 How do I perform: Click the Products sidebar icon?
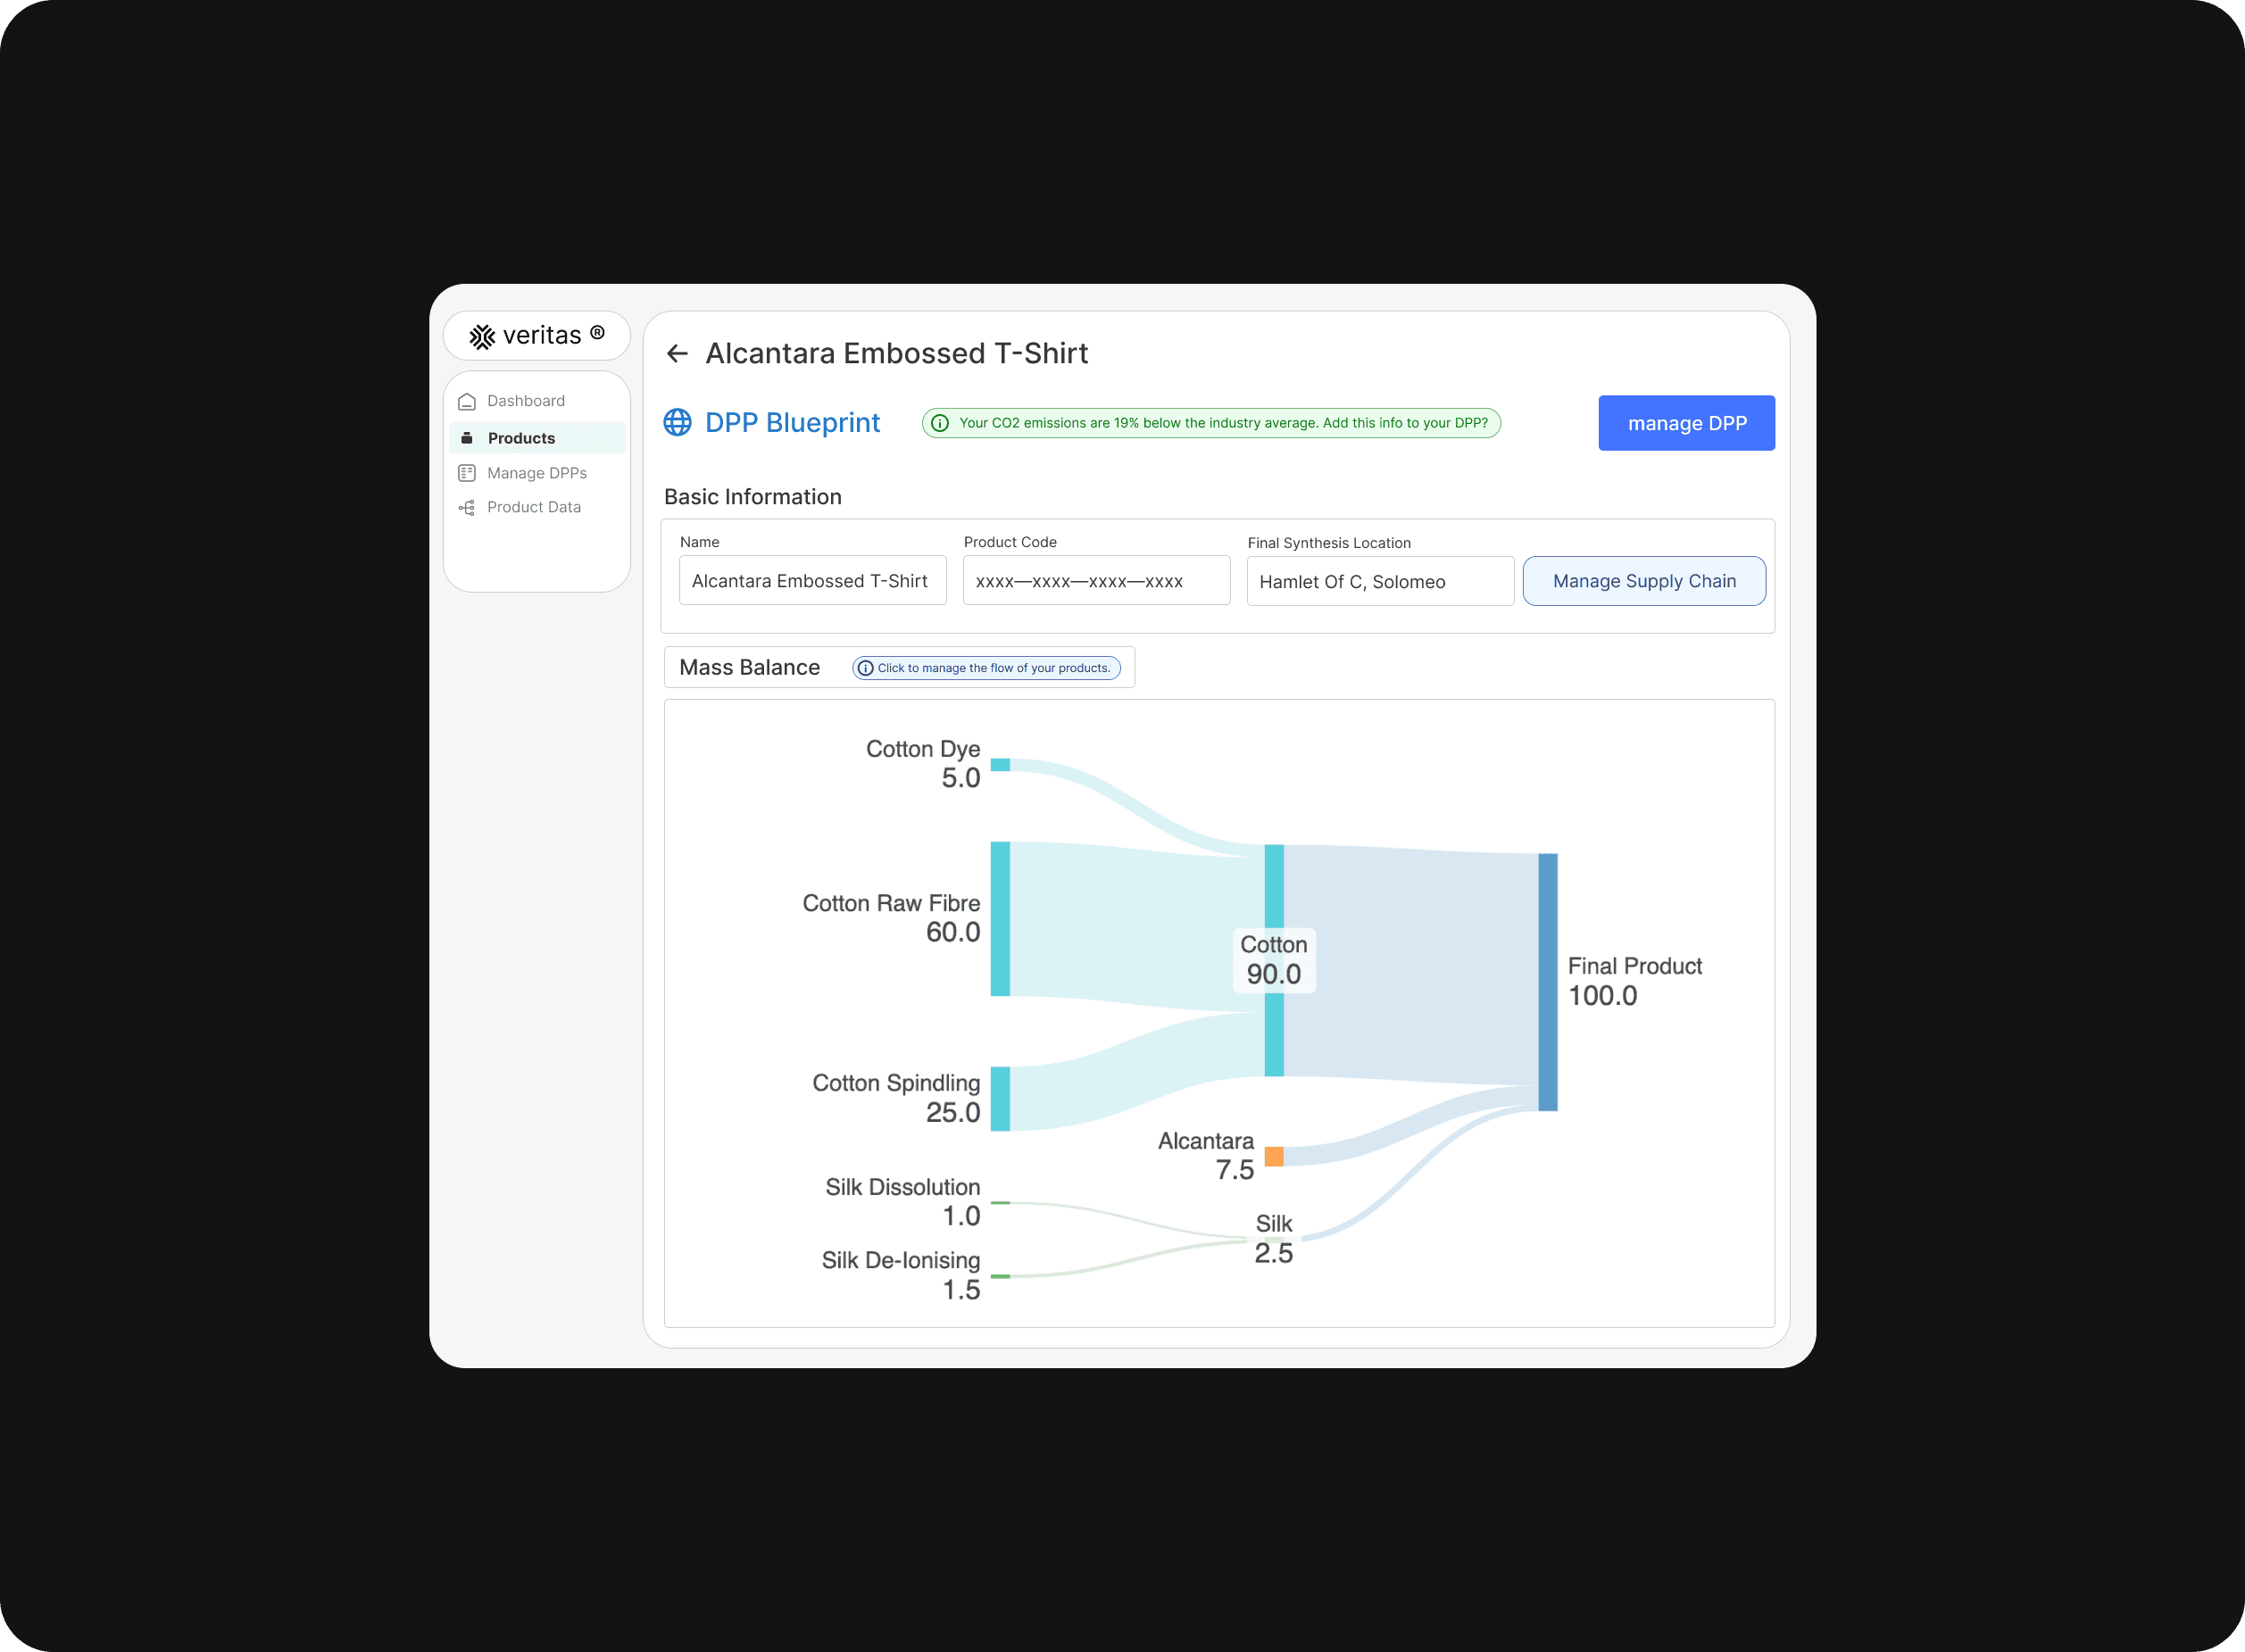coord(466,438)
